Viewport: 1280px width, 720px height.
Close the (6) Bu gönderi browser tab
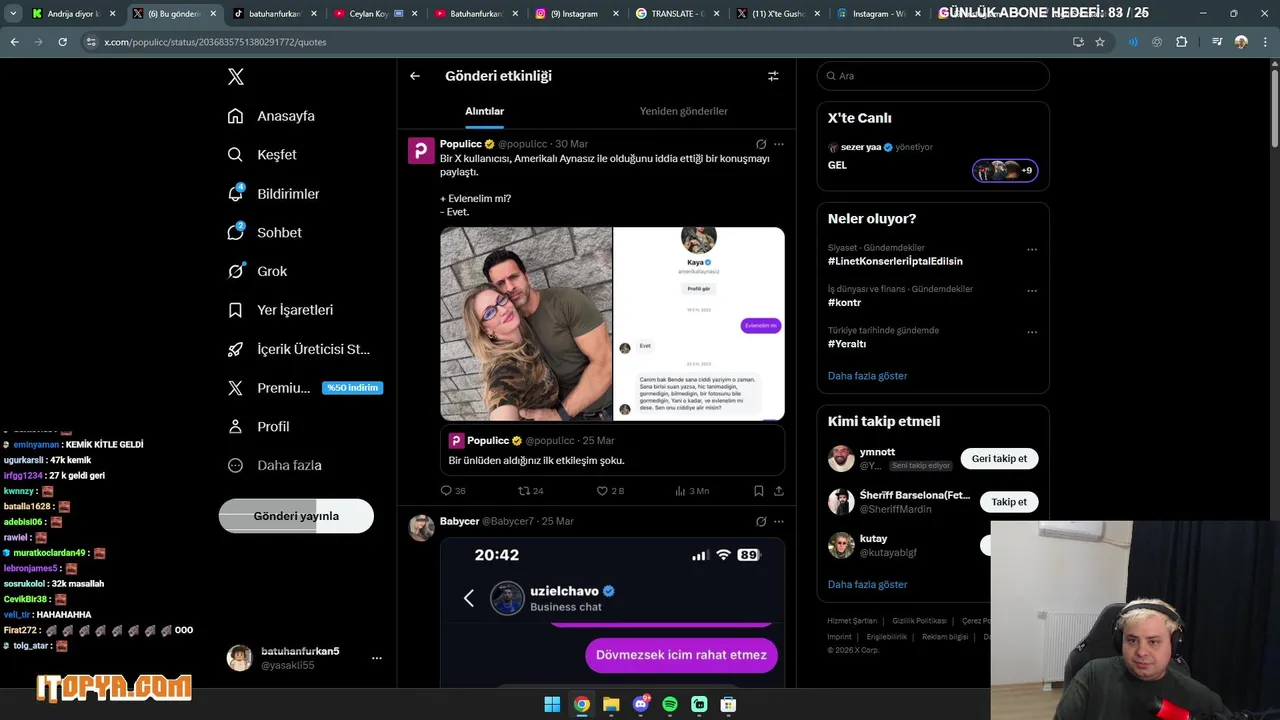[213, 14]
